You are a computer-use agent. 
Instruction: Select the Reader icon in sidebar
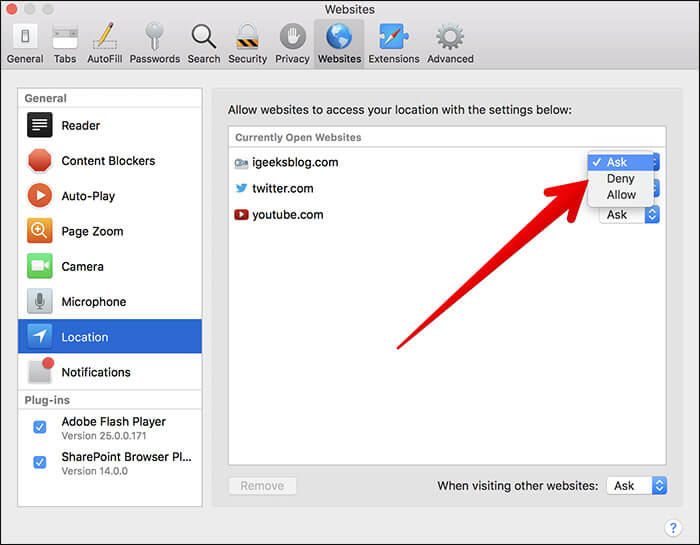39,125
